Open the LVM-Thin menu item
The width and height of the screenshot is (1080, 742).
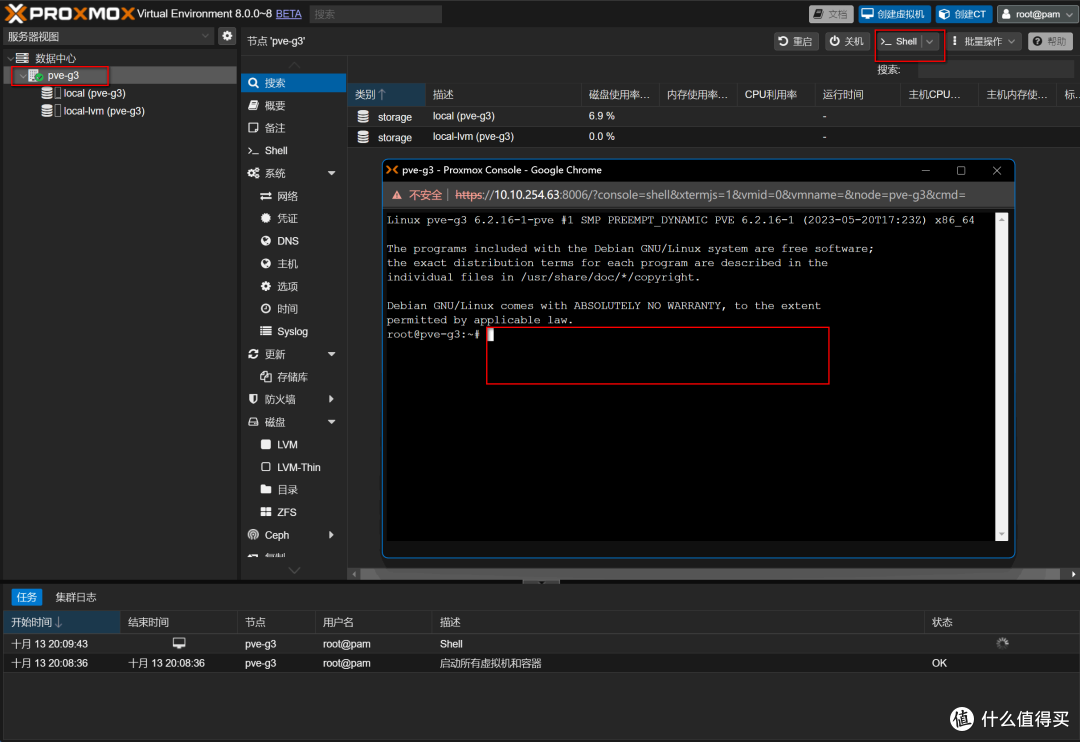click(300, 467)
